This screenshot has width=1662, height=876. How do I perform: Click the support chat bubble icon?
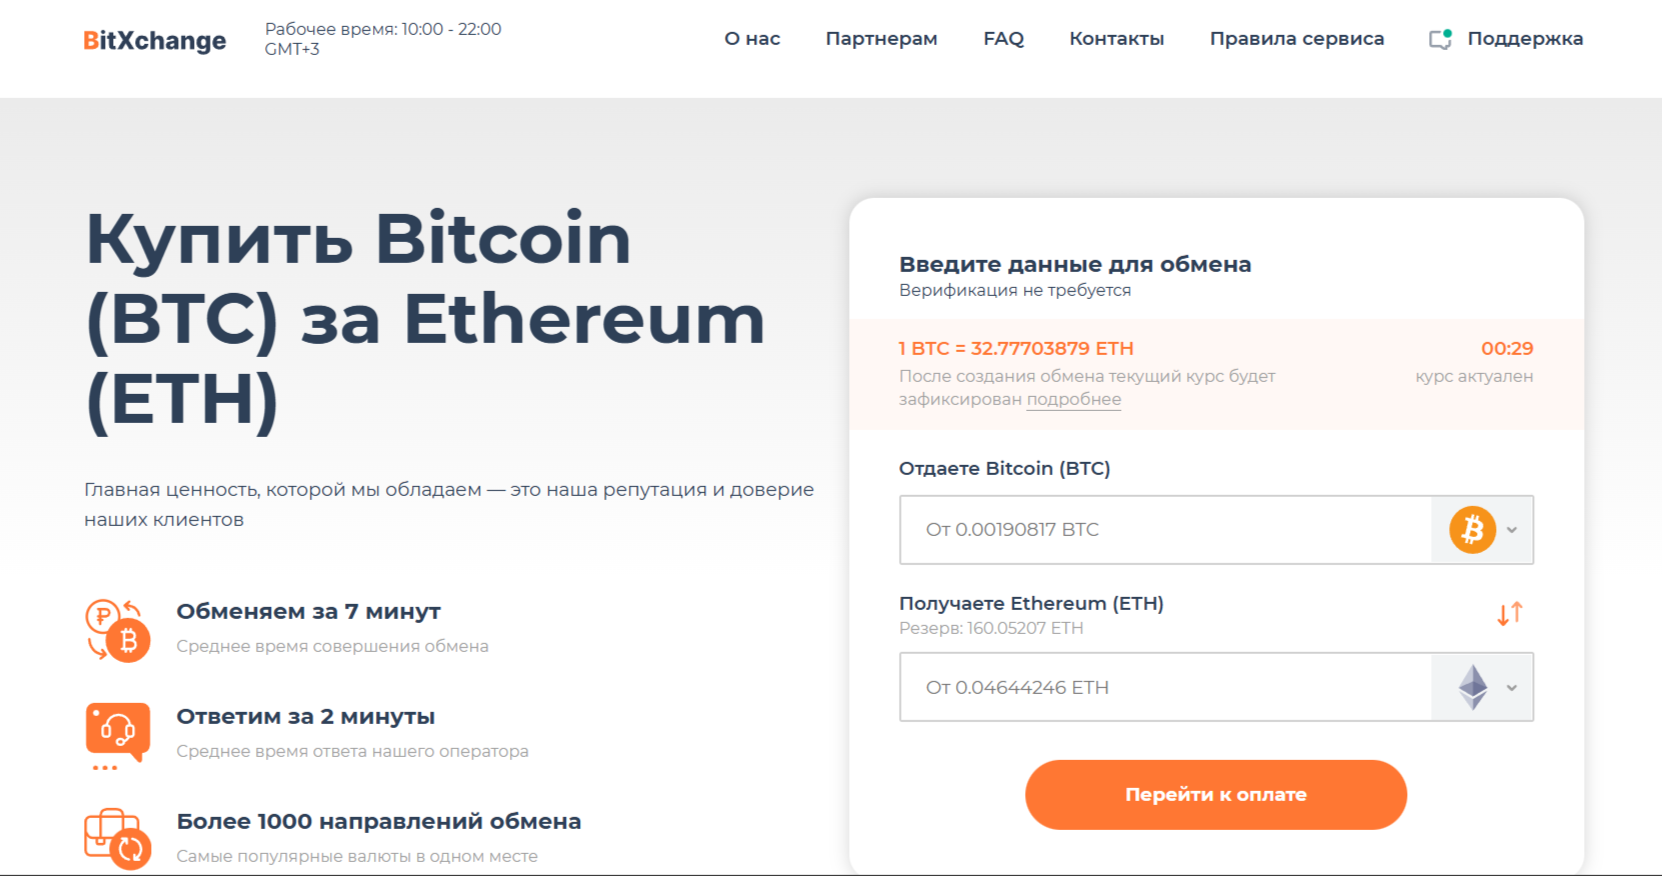1440,39
